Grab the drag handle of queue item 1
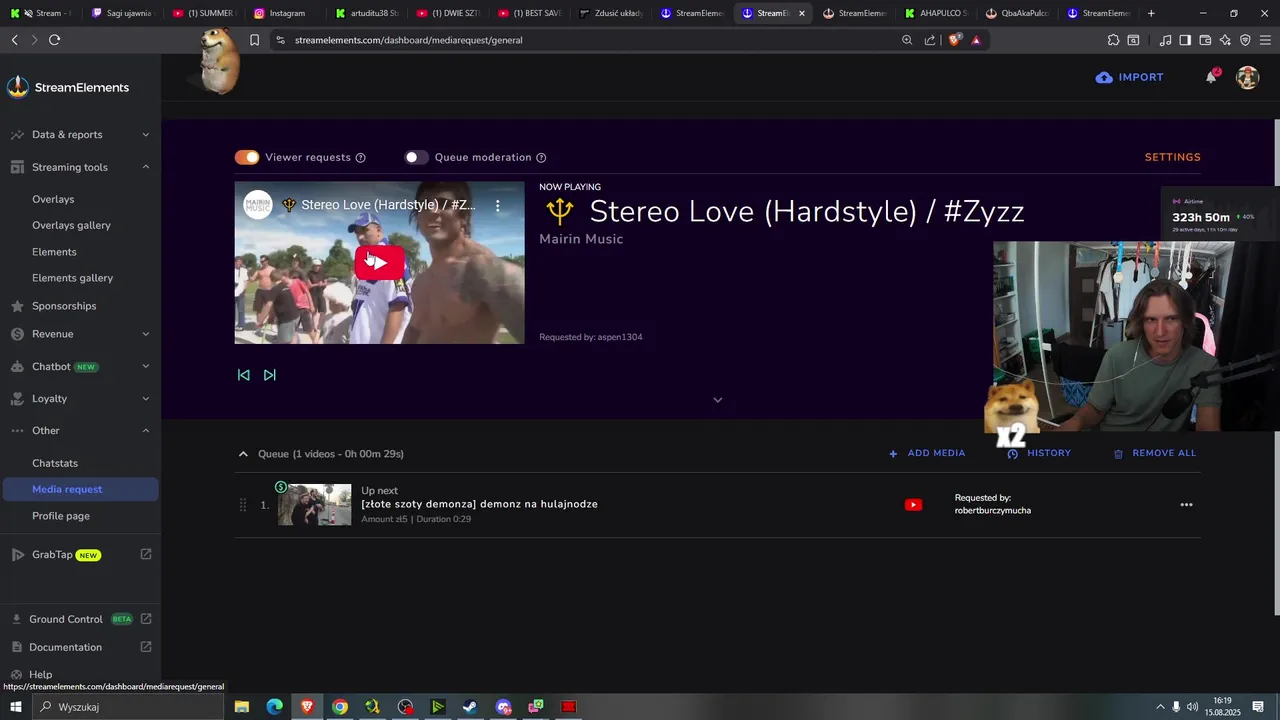Viewport: 1280px width, 720px height. (242, 505)
